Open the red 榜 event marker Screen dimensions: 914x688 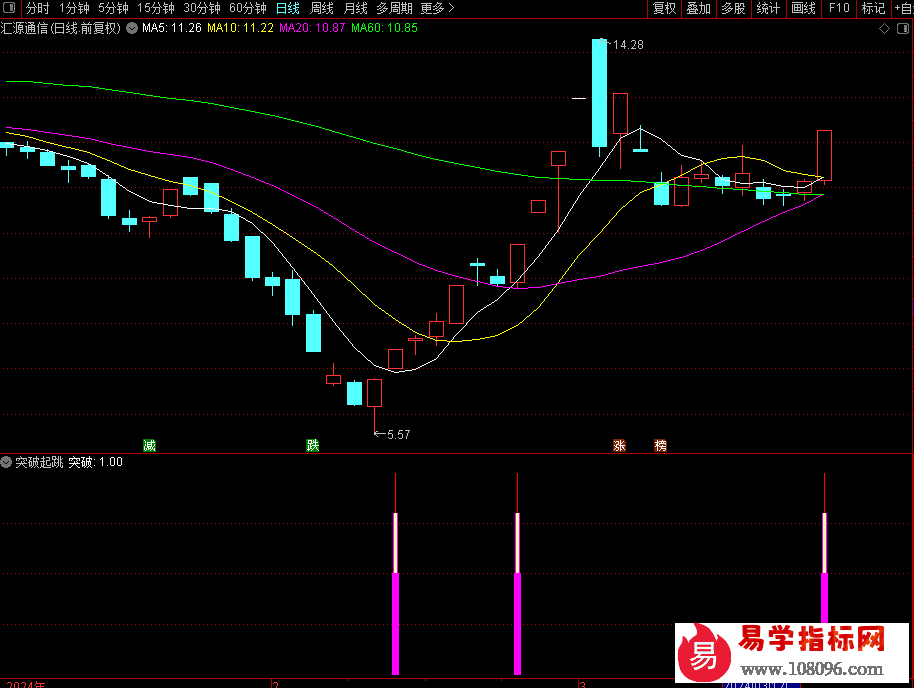[660, 446]
